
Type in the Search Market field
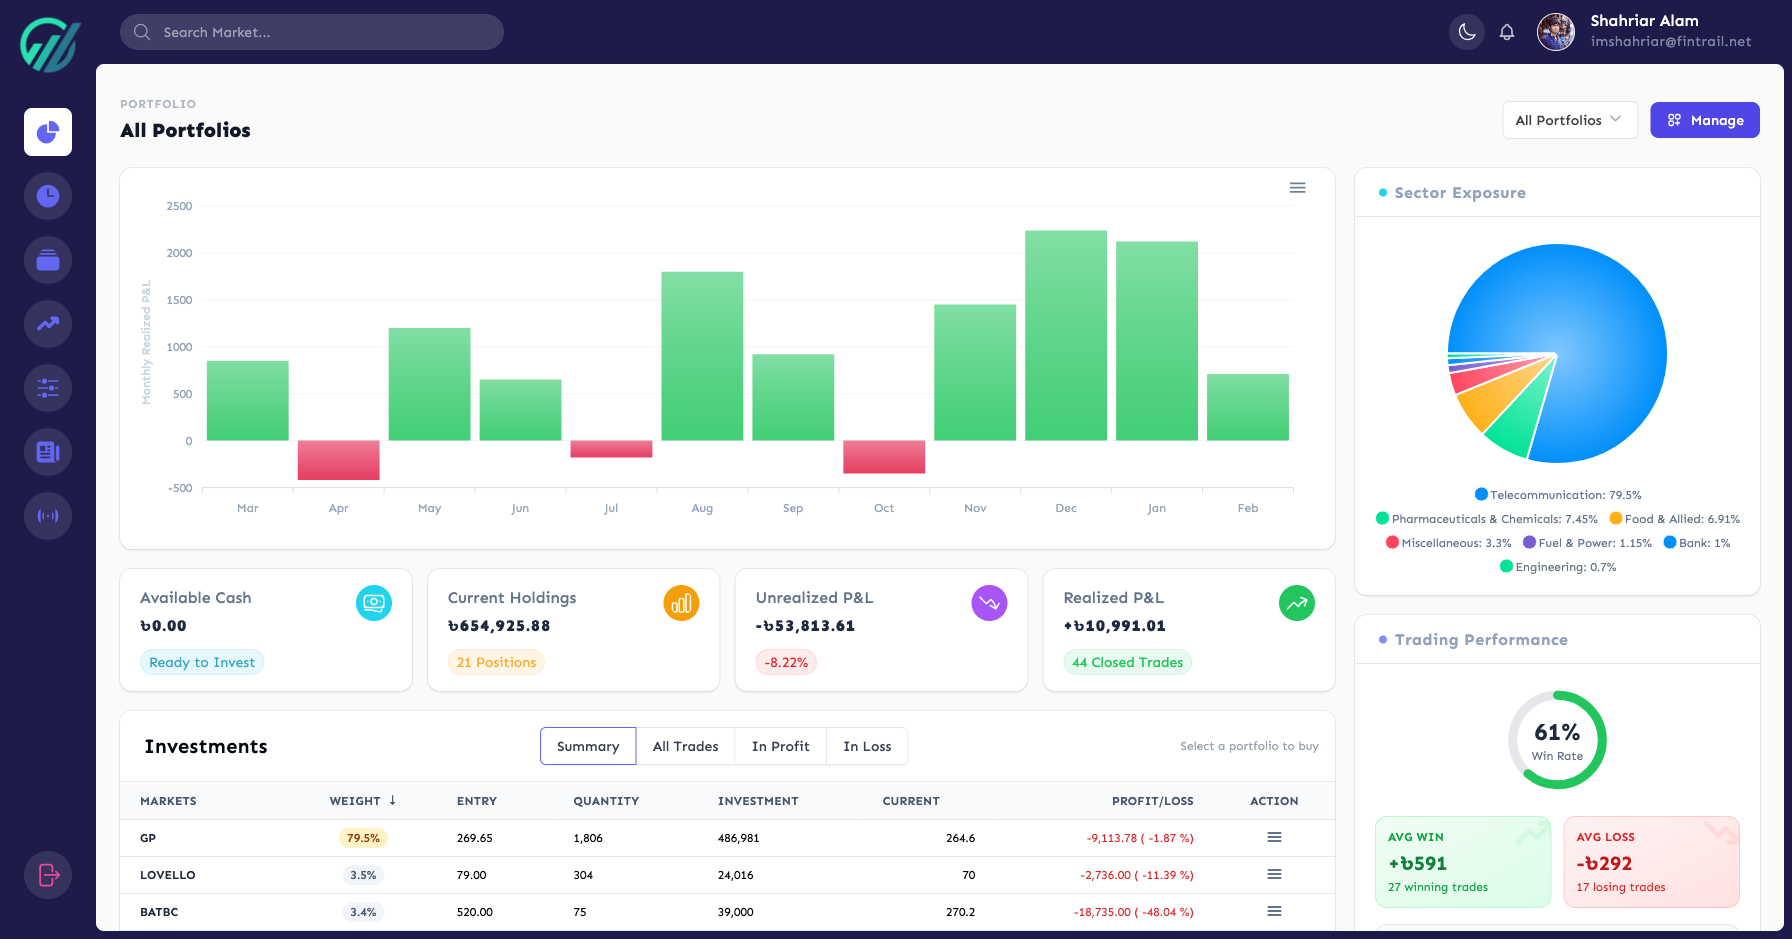[x=311, y=31]
